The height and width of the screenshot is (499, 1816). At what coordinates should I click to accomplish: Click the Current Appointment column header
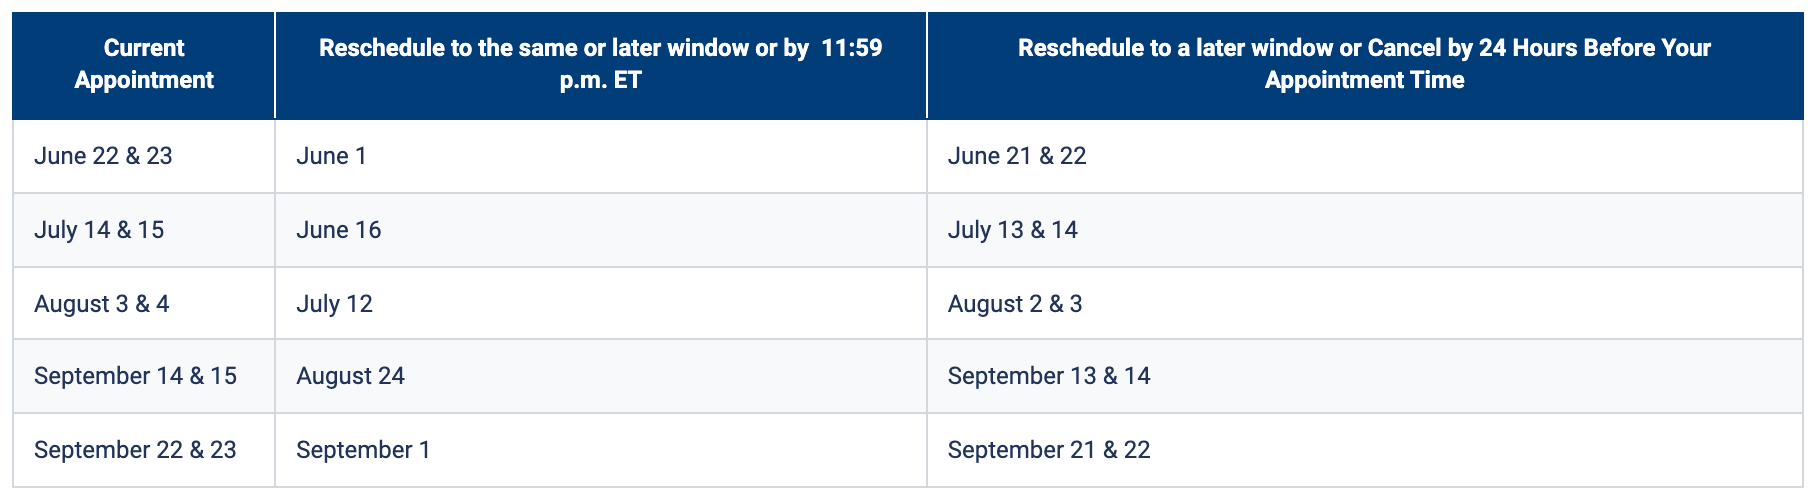click(144, 64)
